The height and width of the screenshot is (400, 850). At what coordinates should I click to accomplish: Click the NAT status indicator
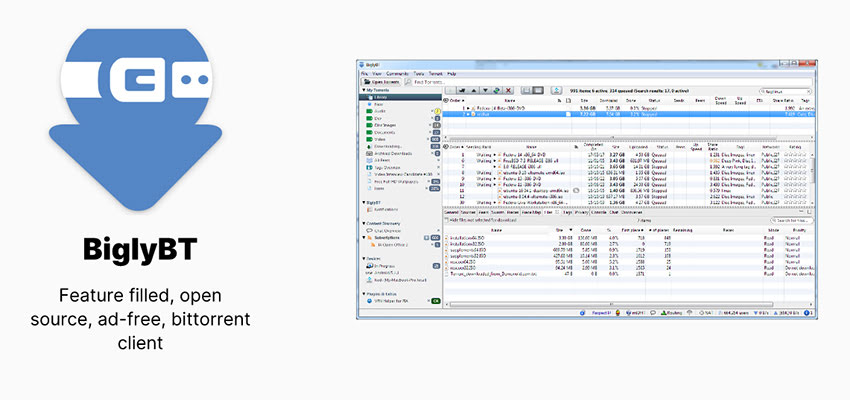point(706,313)
